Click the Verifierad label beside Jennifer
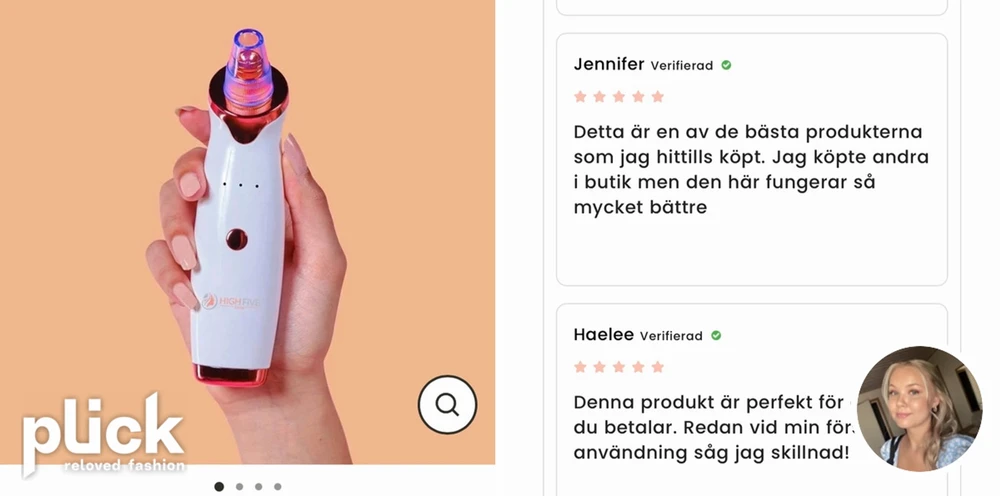The image size is (1000, 496). (x=682, y=66)
